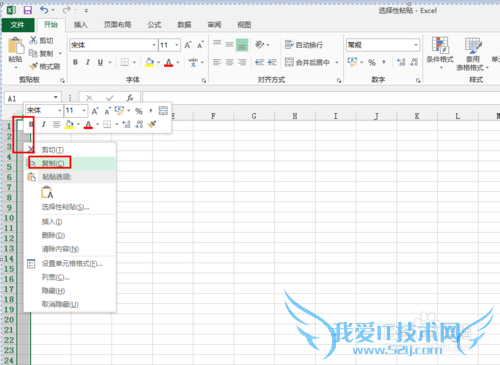Click the Cut scissors icon in ribbon
The image size is (500, 365).
coord(33,40)
